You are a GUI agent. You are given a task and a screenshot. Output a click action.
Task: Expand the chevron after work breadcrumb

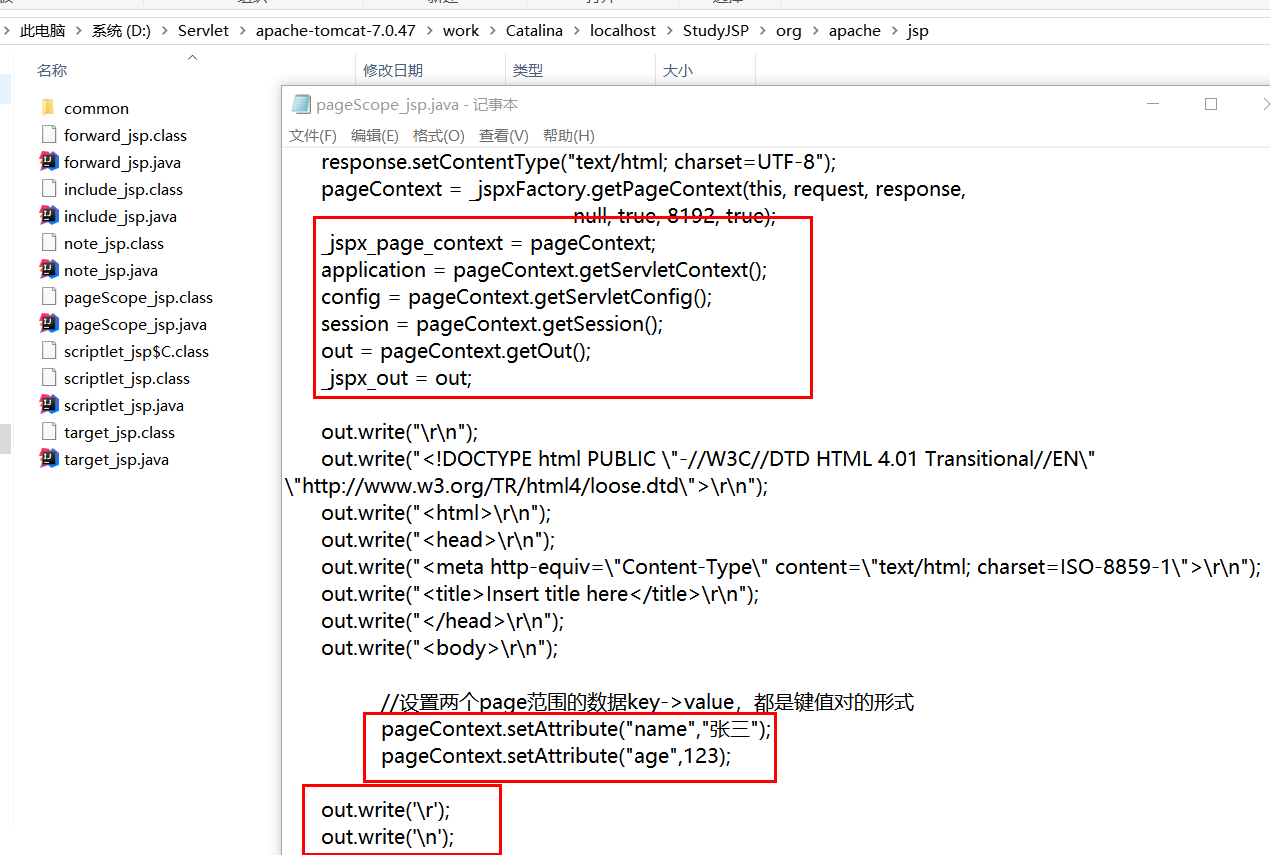coord(493,31)
